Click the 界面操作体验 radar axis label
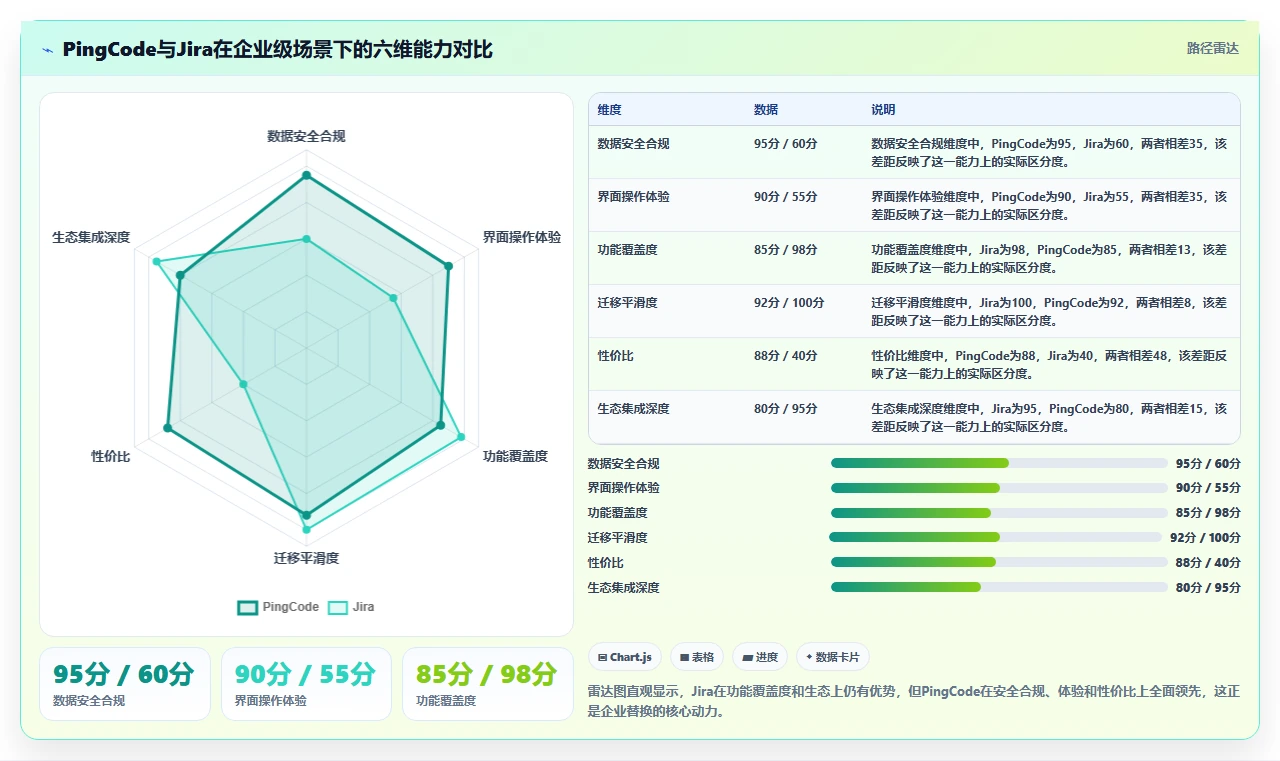The width and height of the screenshot is (1280, 761). point(522,237)
